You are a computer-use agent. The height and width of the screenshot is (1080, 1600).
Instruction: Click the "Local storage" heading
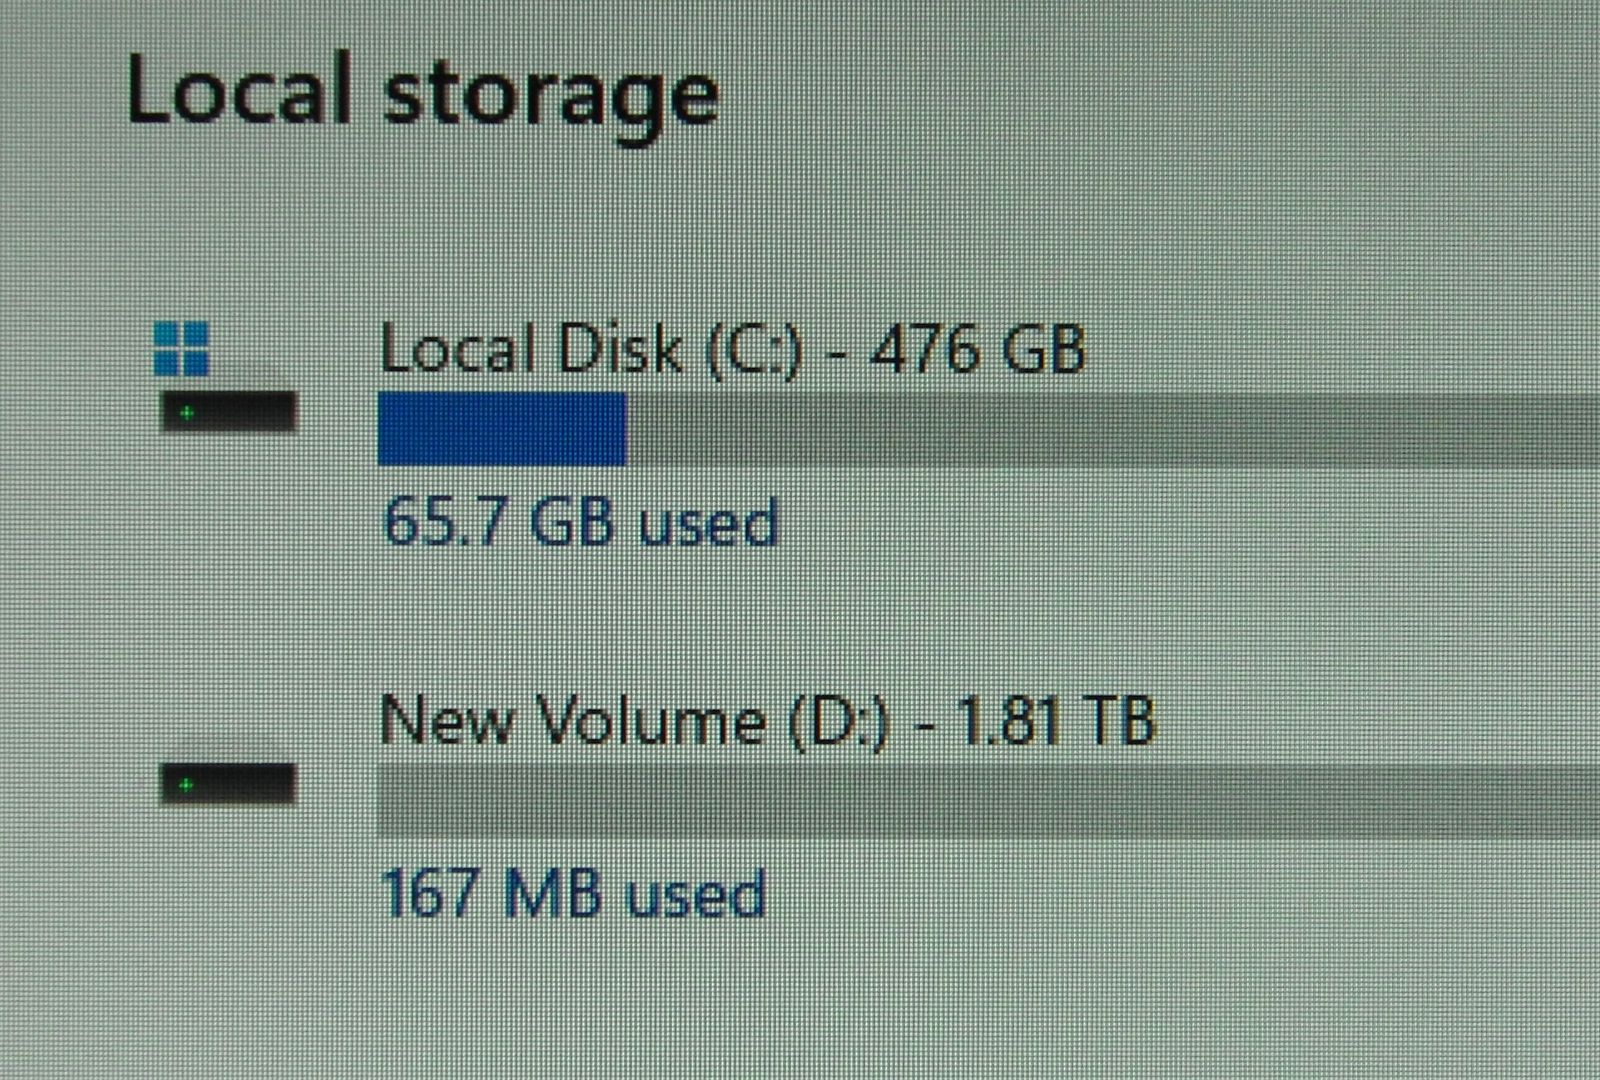point(422,94)
